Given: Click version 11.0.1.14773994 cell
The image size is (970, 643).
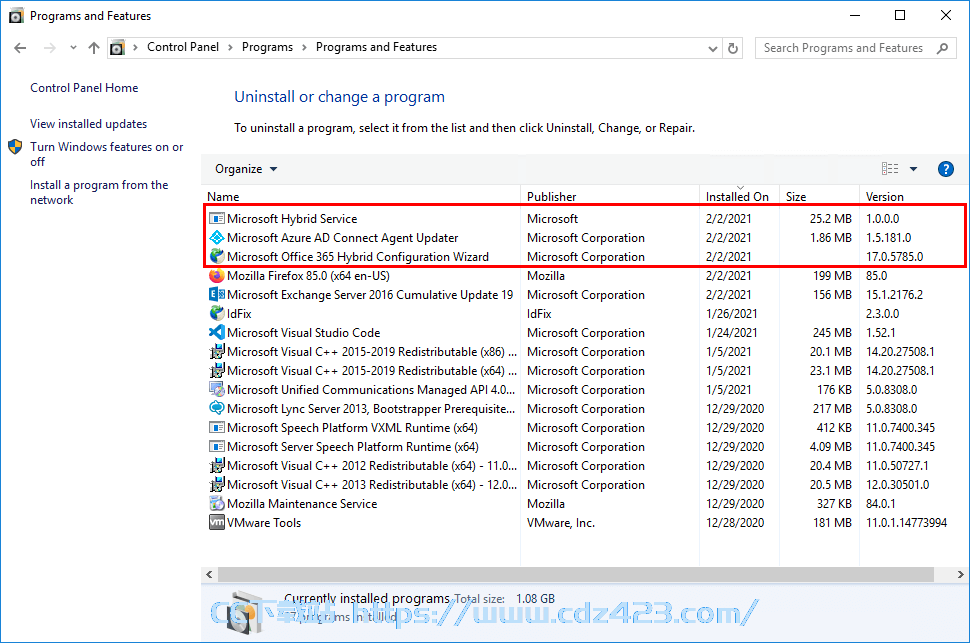Looking at the screenshot, I should click(906, 523).
